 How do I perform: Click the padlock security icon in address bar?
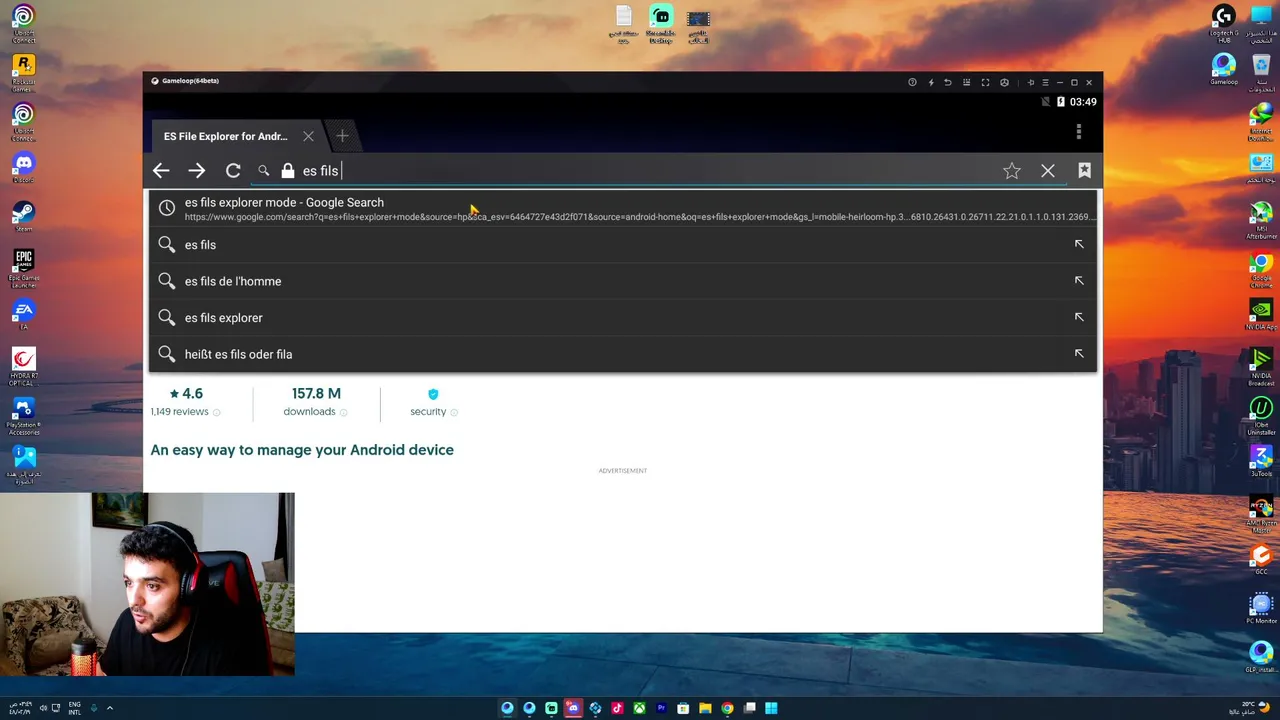point(288,171)
